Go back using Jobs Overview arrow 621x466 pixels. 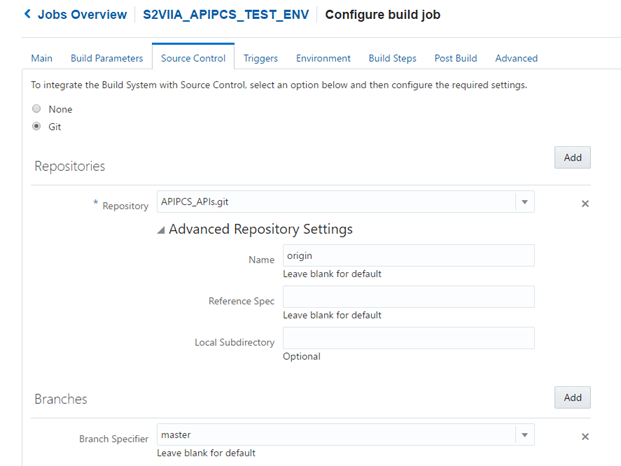[x=28, y=15]
